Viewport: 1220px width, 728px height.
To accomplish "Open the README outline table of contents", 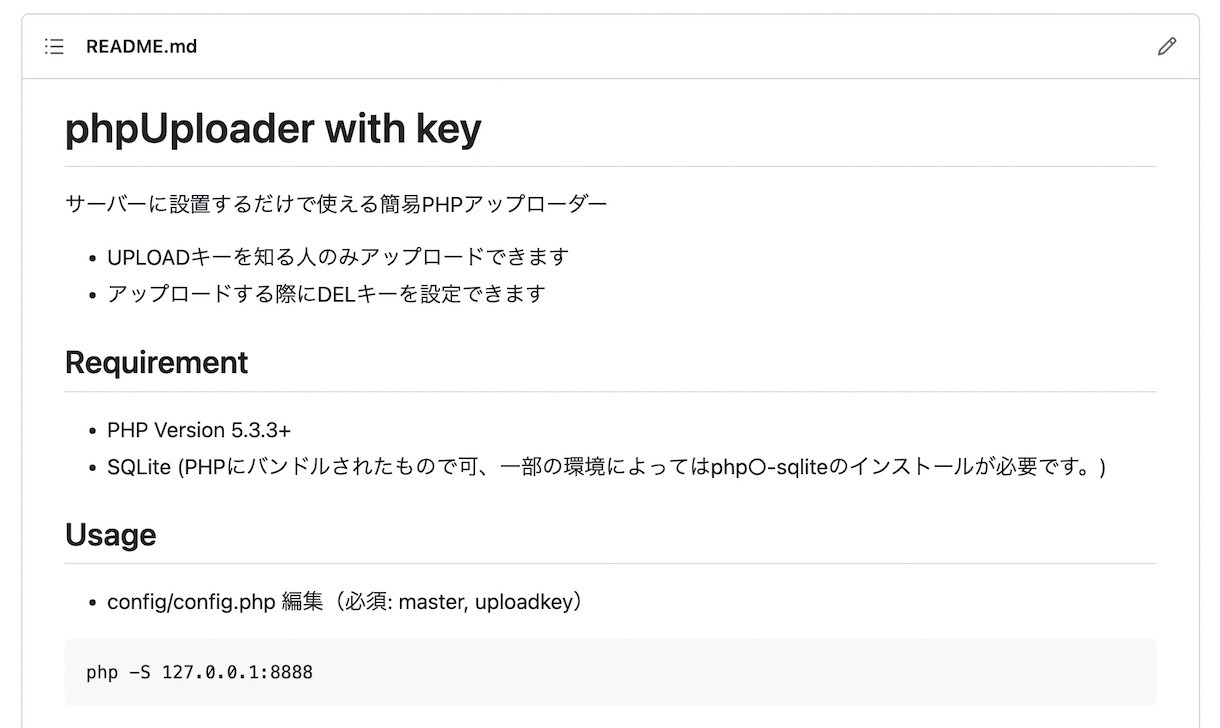I will [54, 46].
